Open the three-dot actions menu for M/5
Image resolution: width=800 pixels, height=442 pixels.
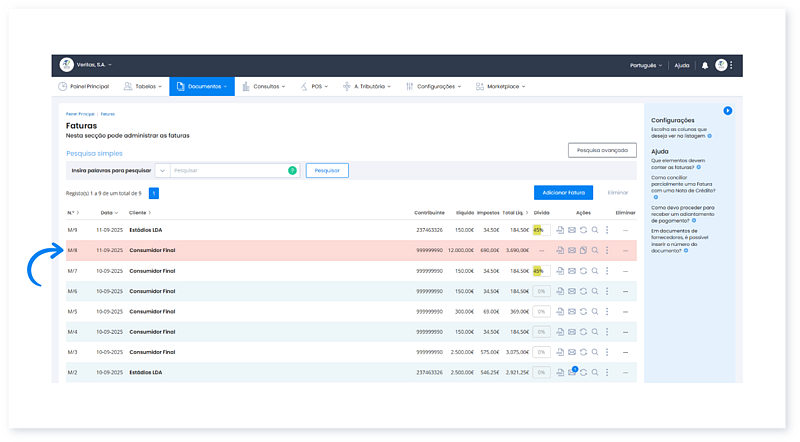(x=607, y=311)
